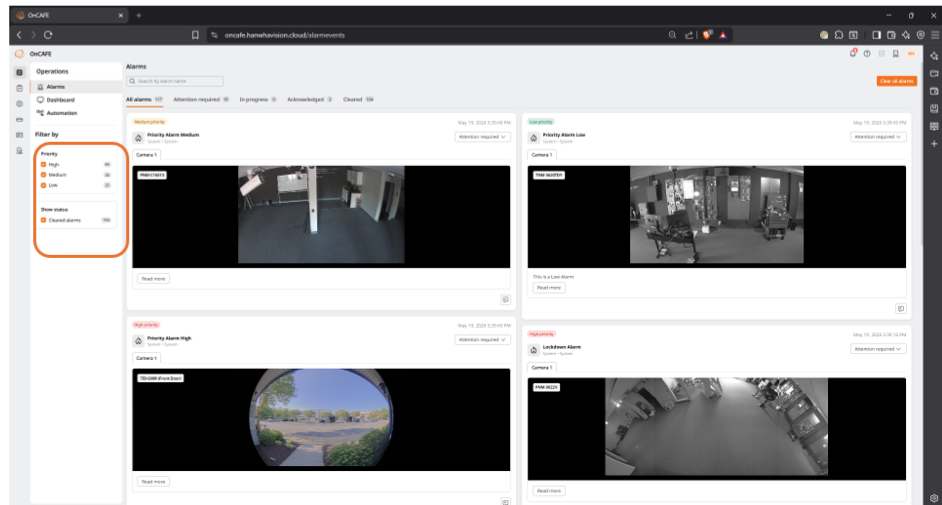942x505 pixels.
Task: Toggle the Medium priority filter checkbox
Action: 43,175
